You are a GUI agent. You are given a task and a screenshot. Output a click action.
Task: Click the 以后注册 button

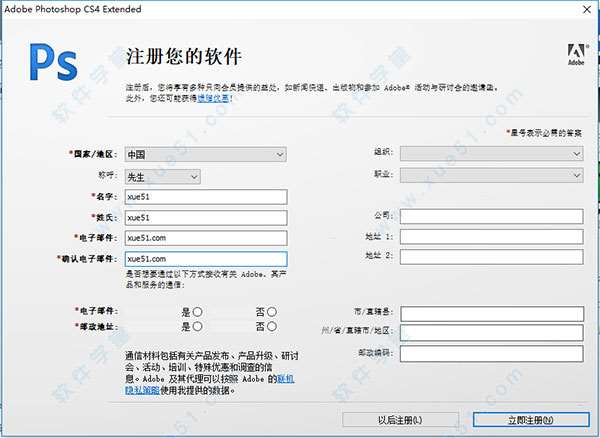[x=400, y=420]
